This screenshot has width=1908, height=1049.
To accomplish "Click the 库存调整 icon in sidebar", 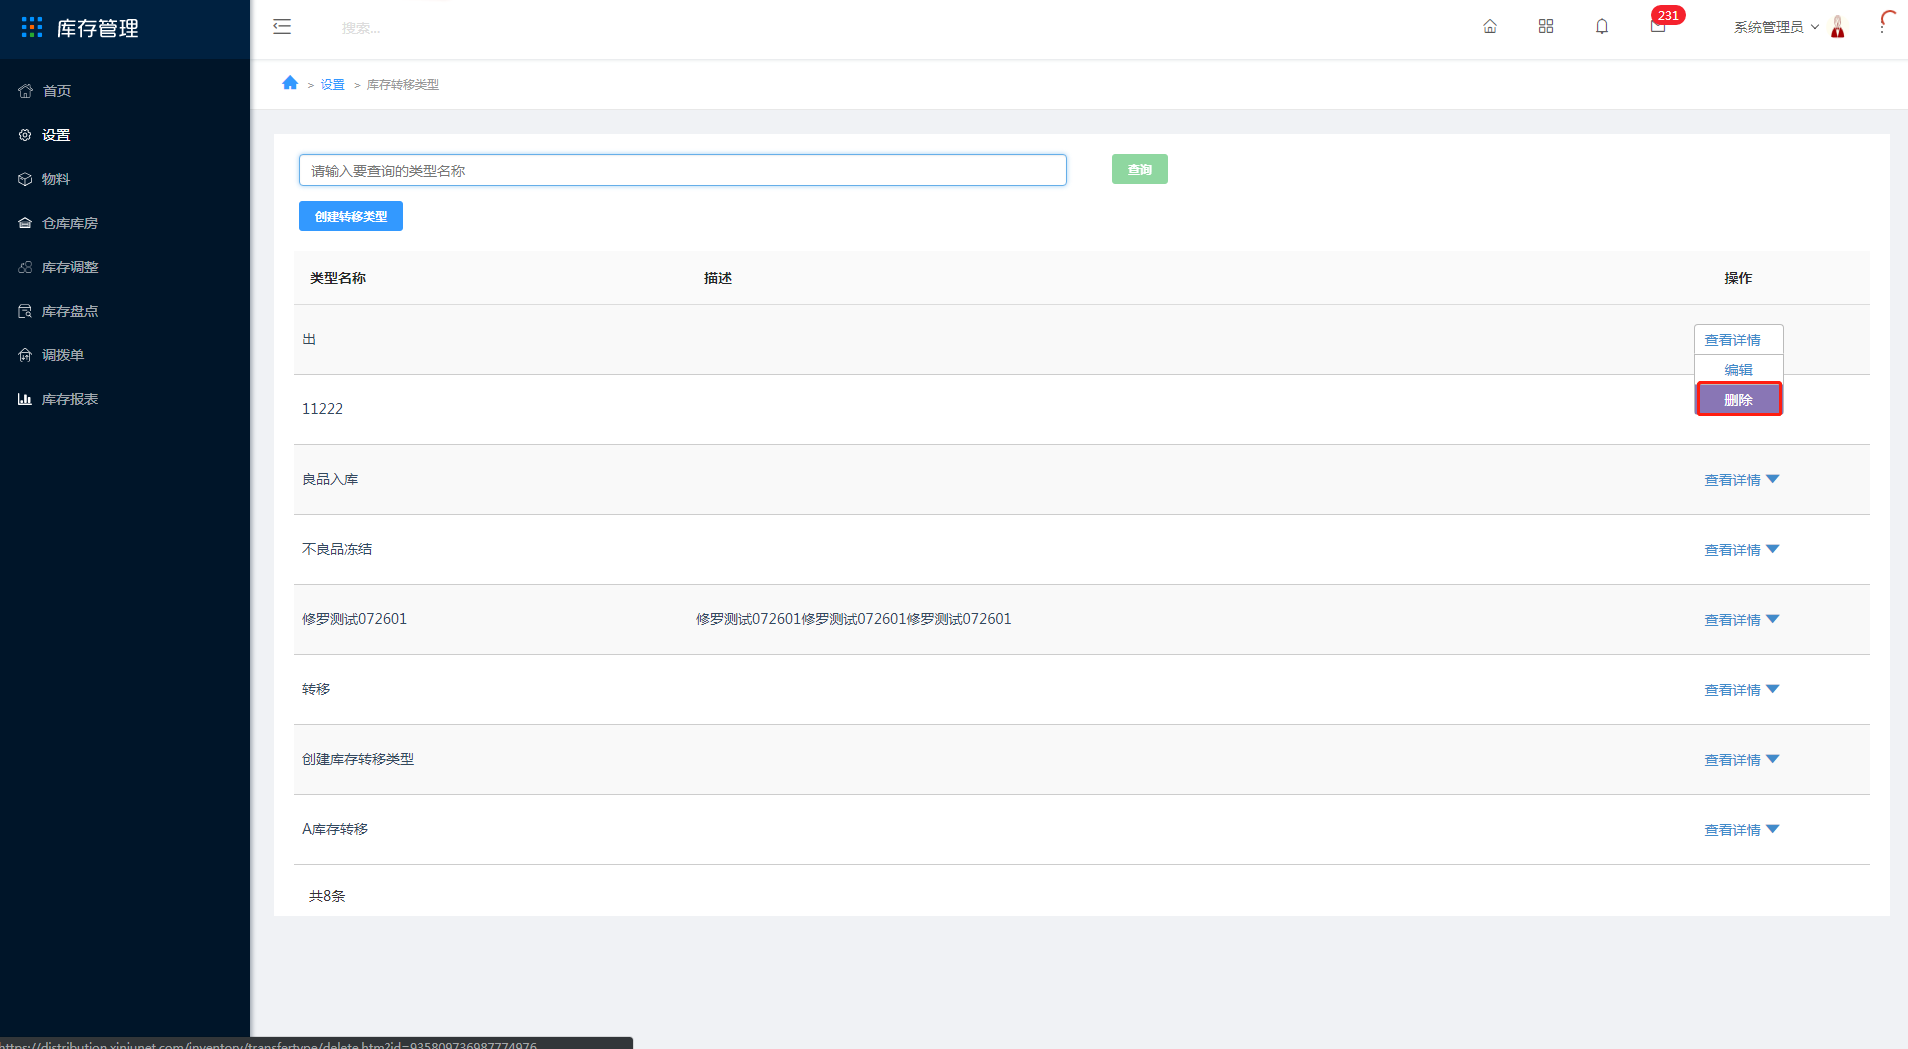I will point(25,267).
